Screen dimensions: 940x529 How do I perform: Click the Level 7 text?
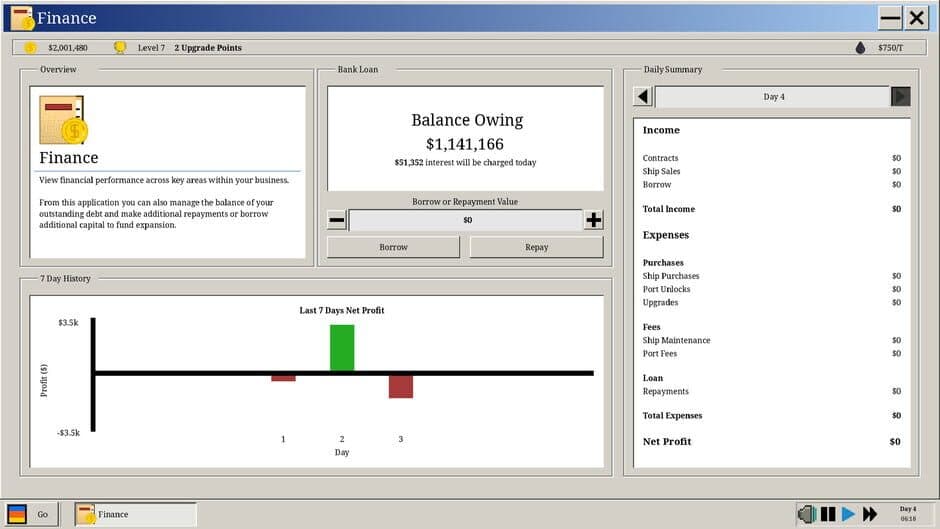[x=151, y=47]
